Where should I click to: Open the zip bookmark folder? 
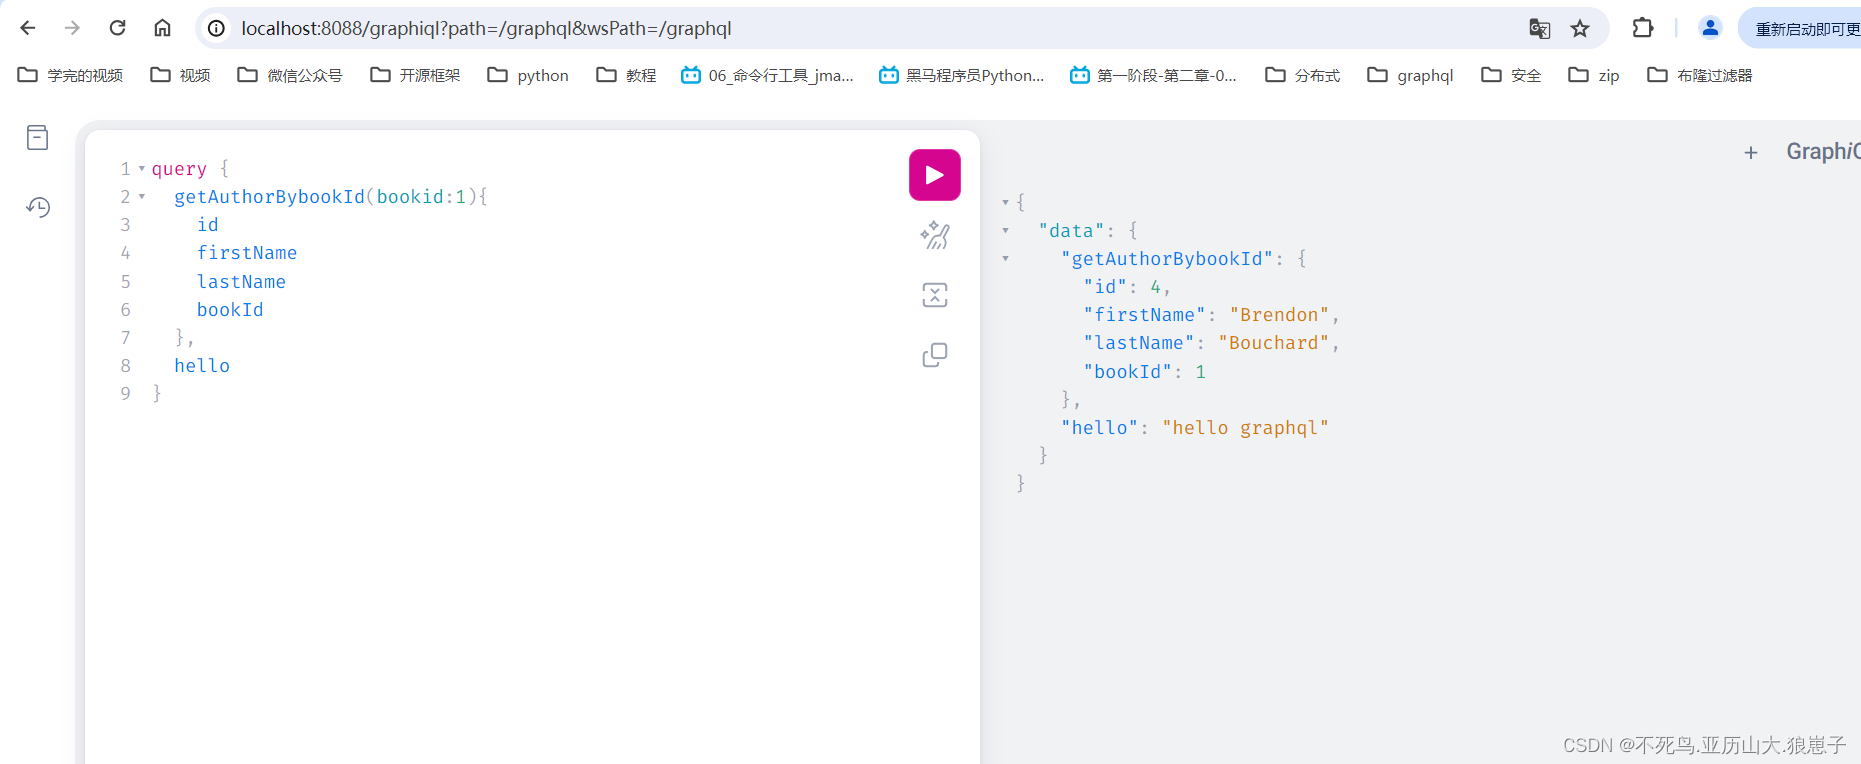pyautogui.click(x=1594, y=75)
